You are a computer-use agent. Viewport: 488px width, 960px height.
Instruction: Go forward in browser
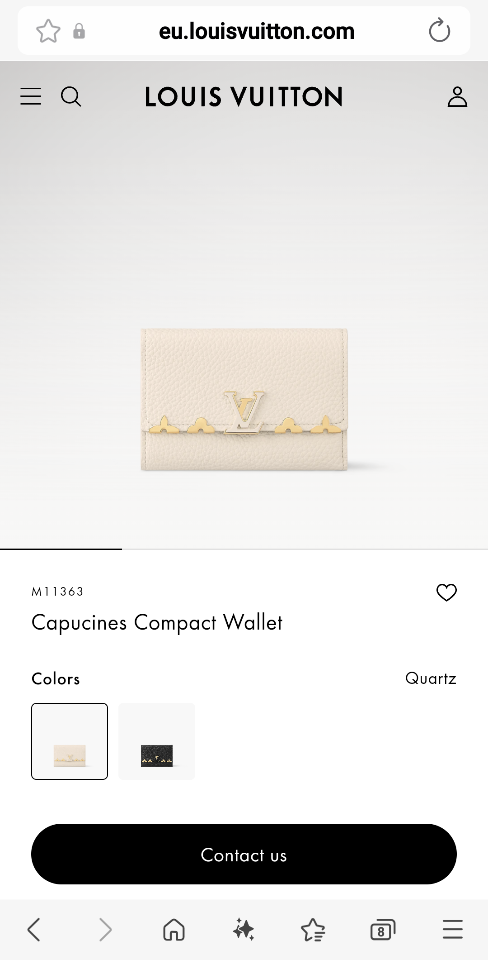point(105,929)
